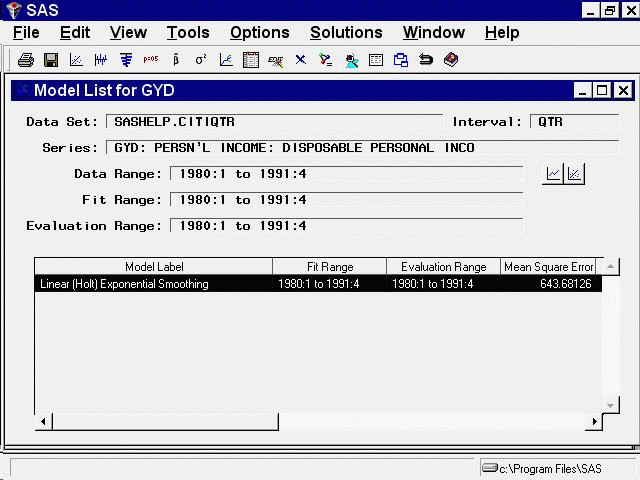The width and height of the screenshot is (640, 480).
Task: Click the second graph button right of Data Range
Action: (575, 173)
